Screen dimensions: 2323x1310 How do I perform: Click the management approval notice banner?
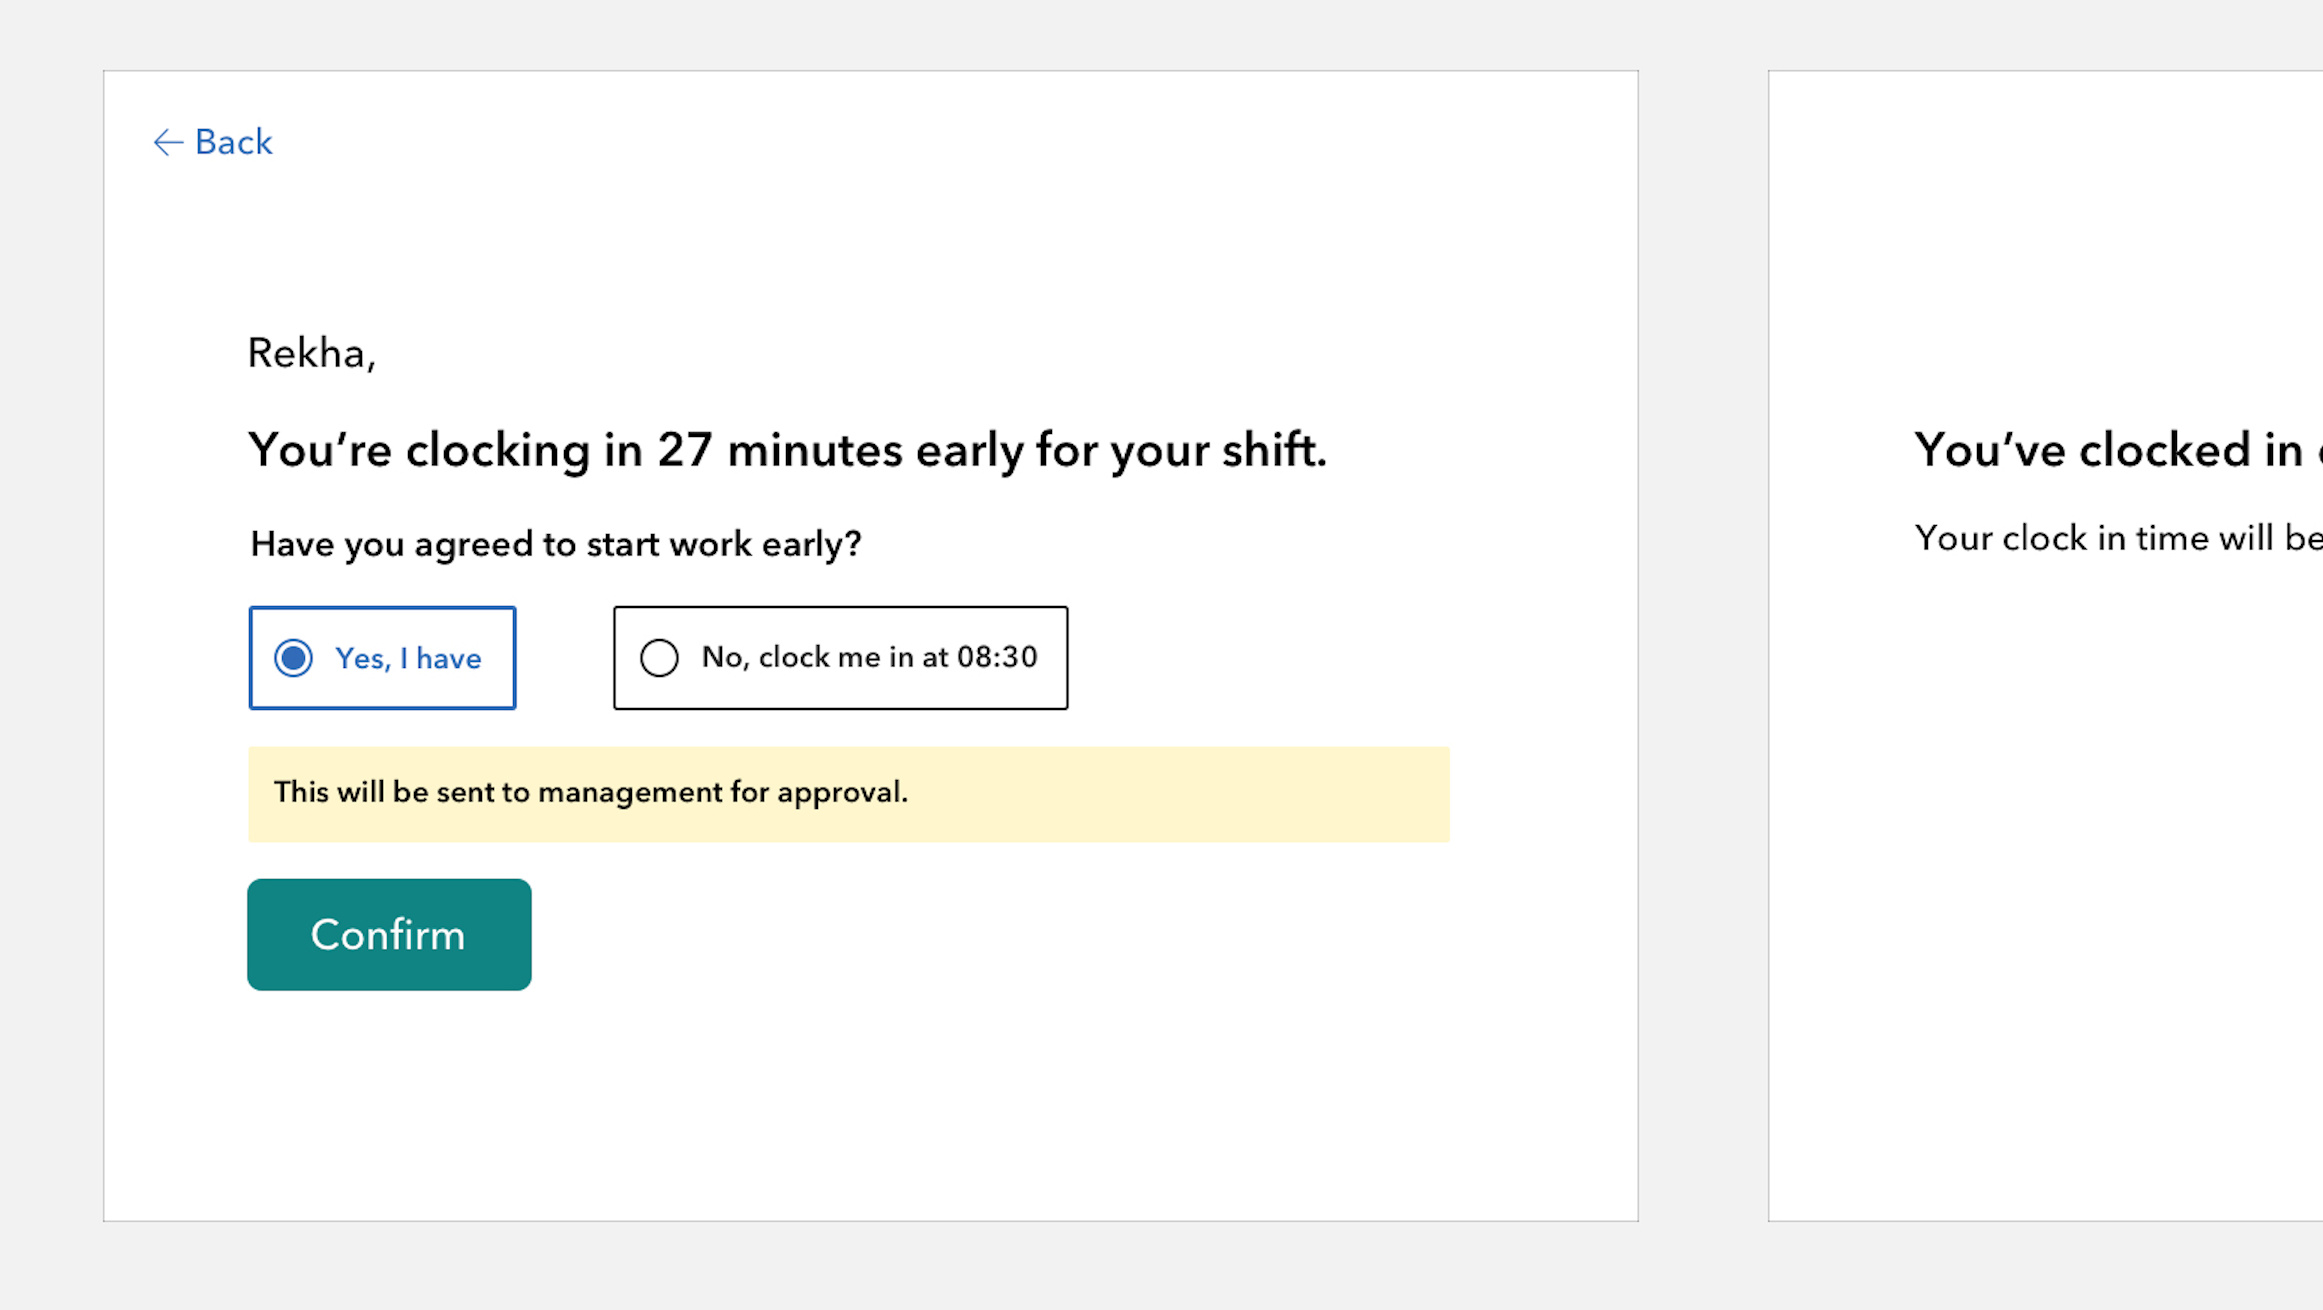pos(848,793)
